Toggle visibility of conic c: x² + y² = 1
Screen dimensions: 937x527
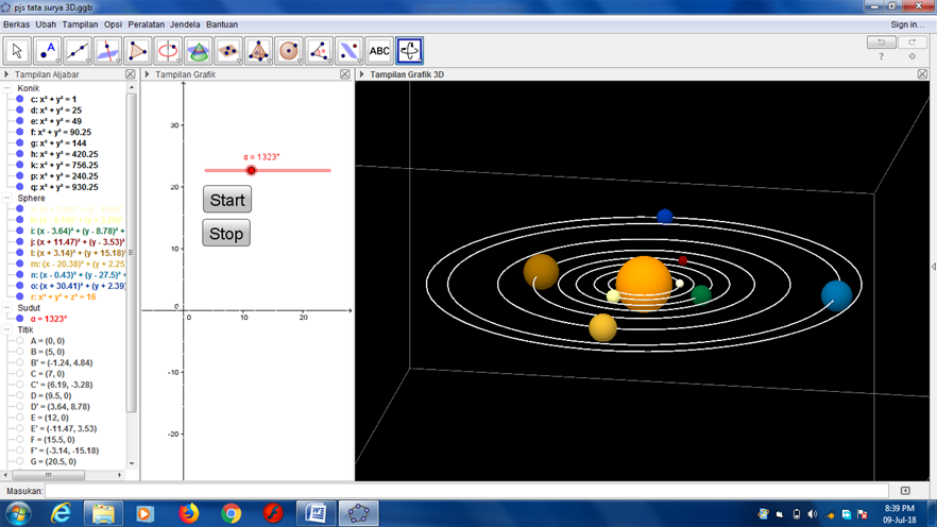click(x=20, y=99)
